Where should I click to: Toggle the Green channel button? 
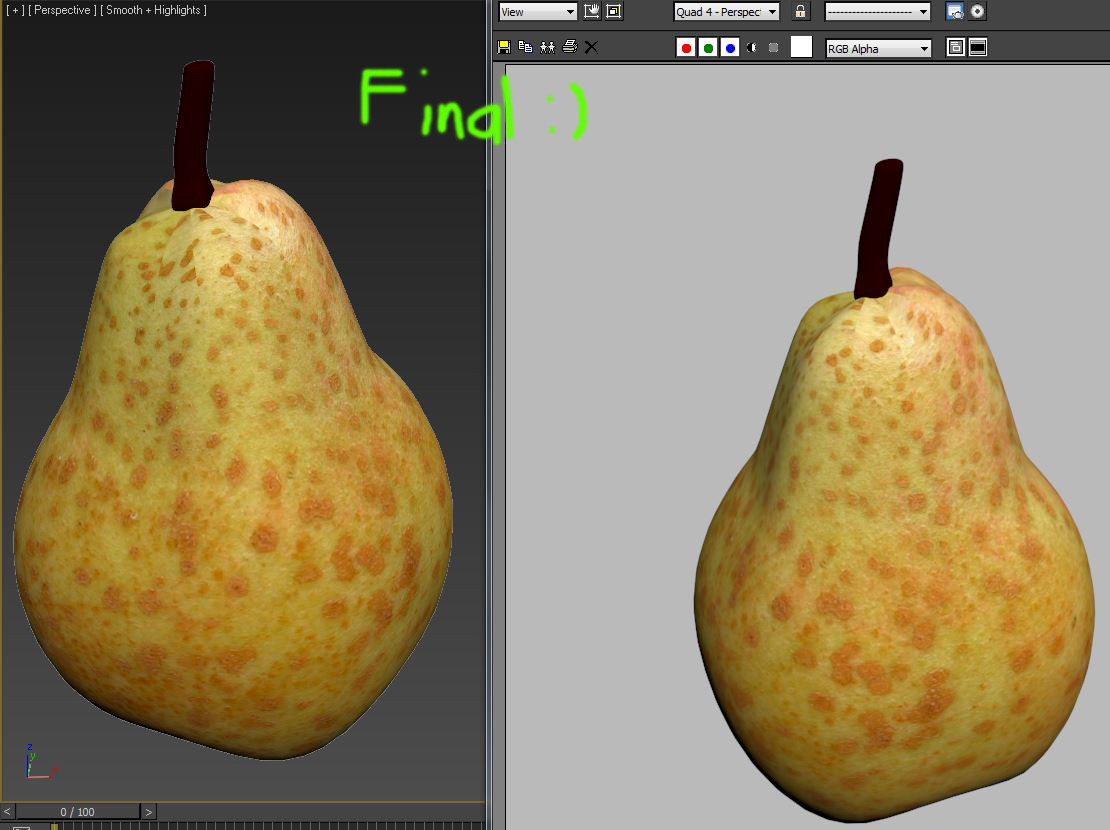[708, 47]
